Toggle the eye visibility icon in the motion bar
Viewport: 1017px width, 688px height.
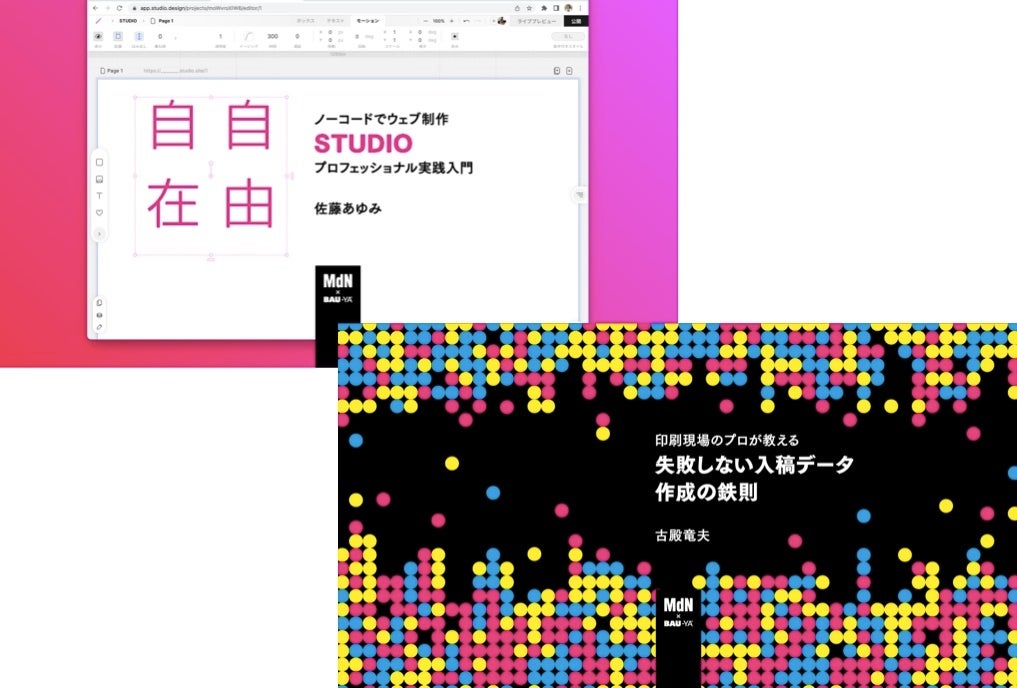99,37
